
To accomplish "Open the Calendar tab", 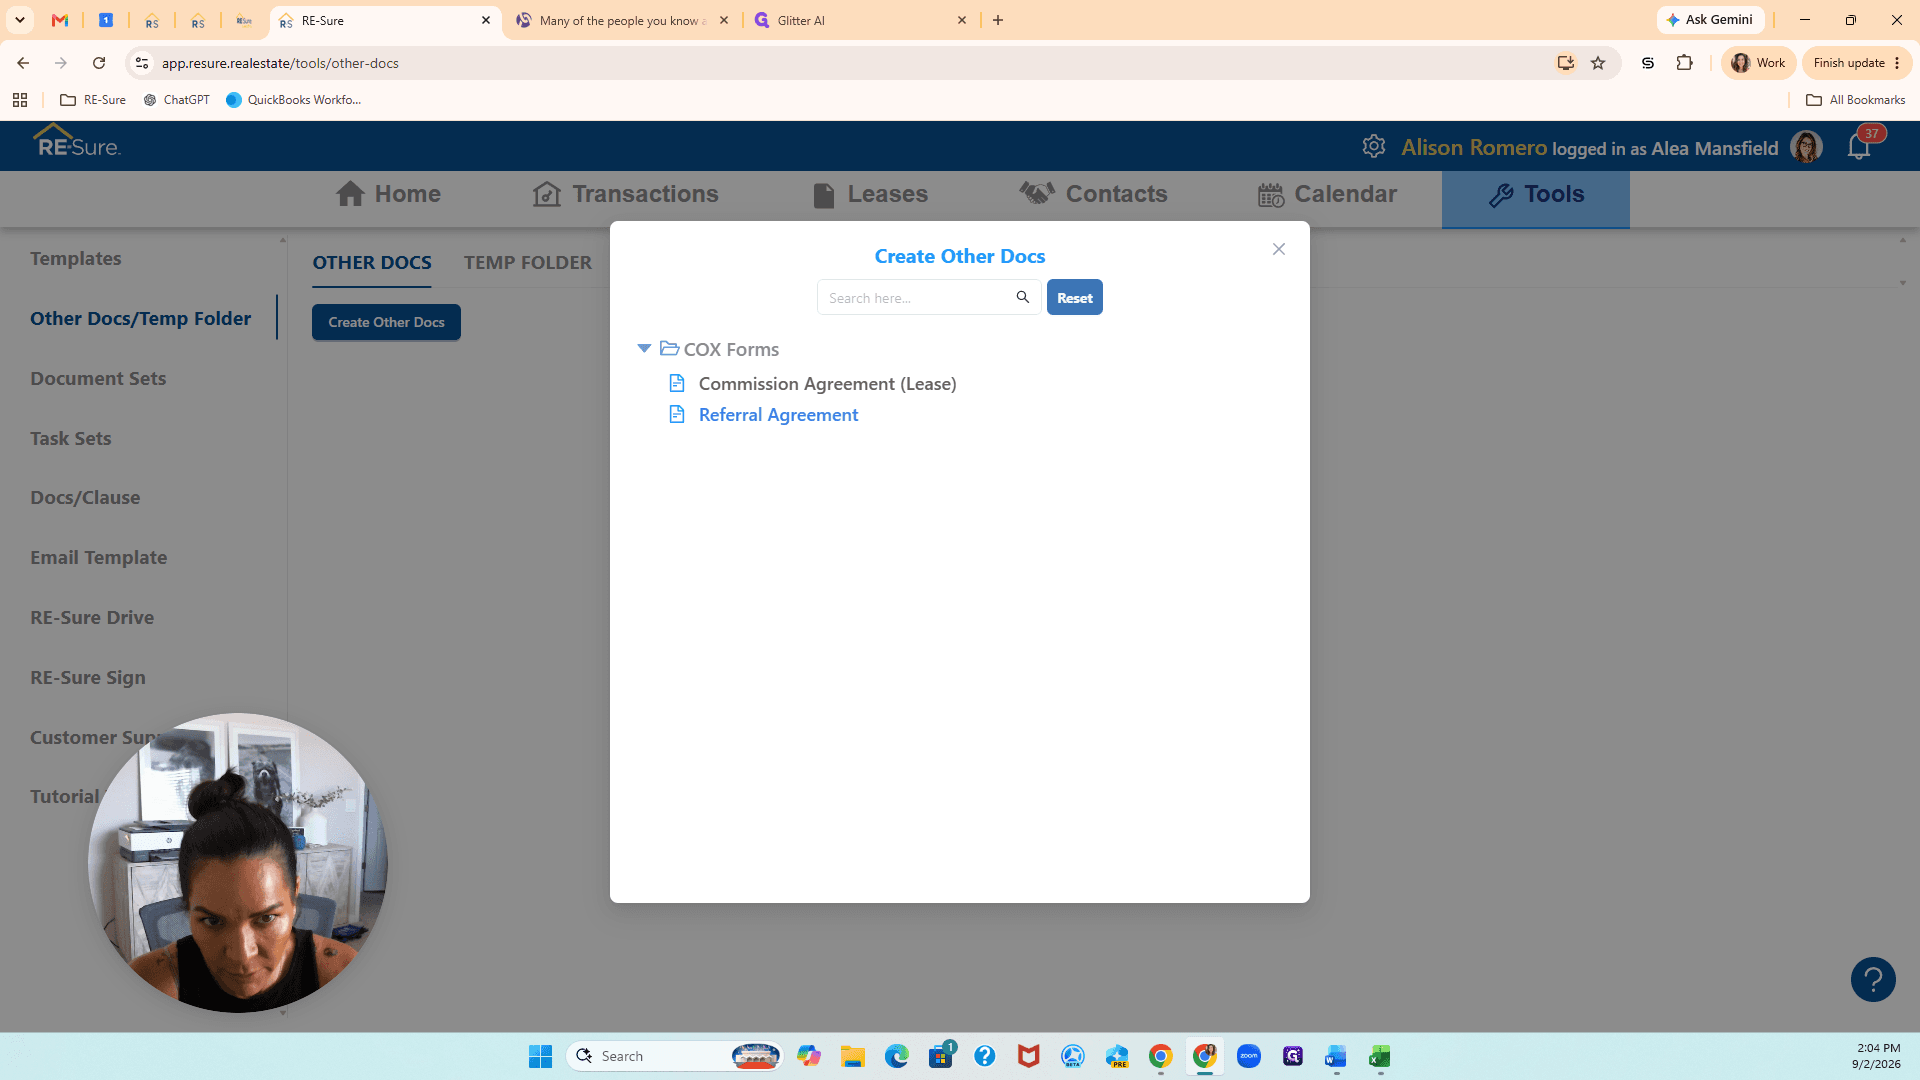I will (1327, 194).
